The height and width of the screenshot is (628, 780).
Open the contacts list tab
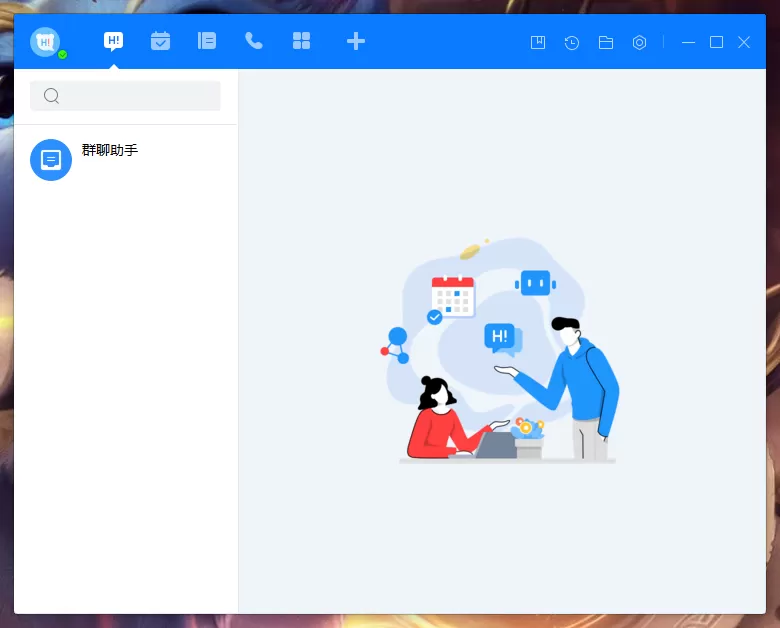(x=207, y=41)
